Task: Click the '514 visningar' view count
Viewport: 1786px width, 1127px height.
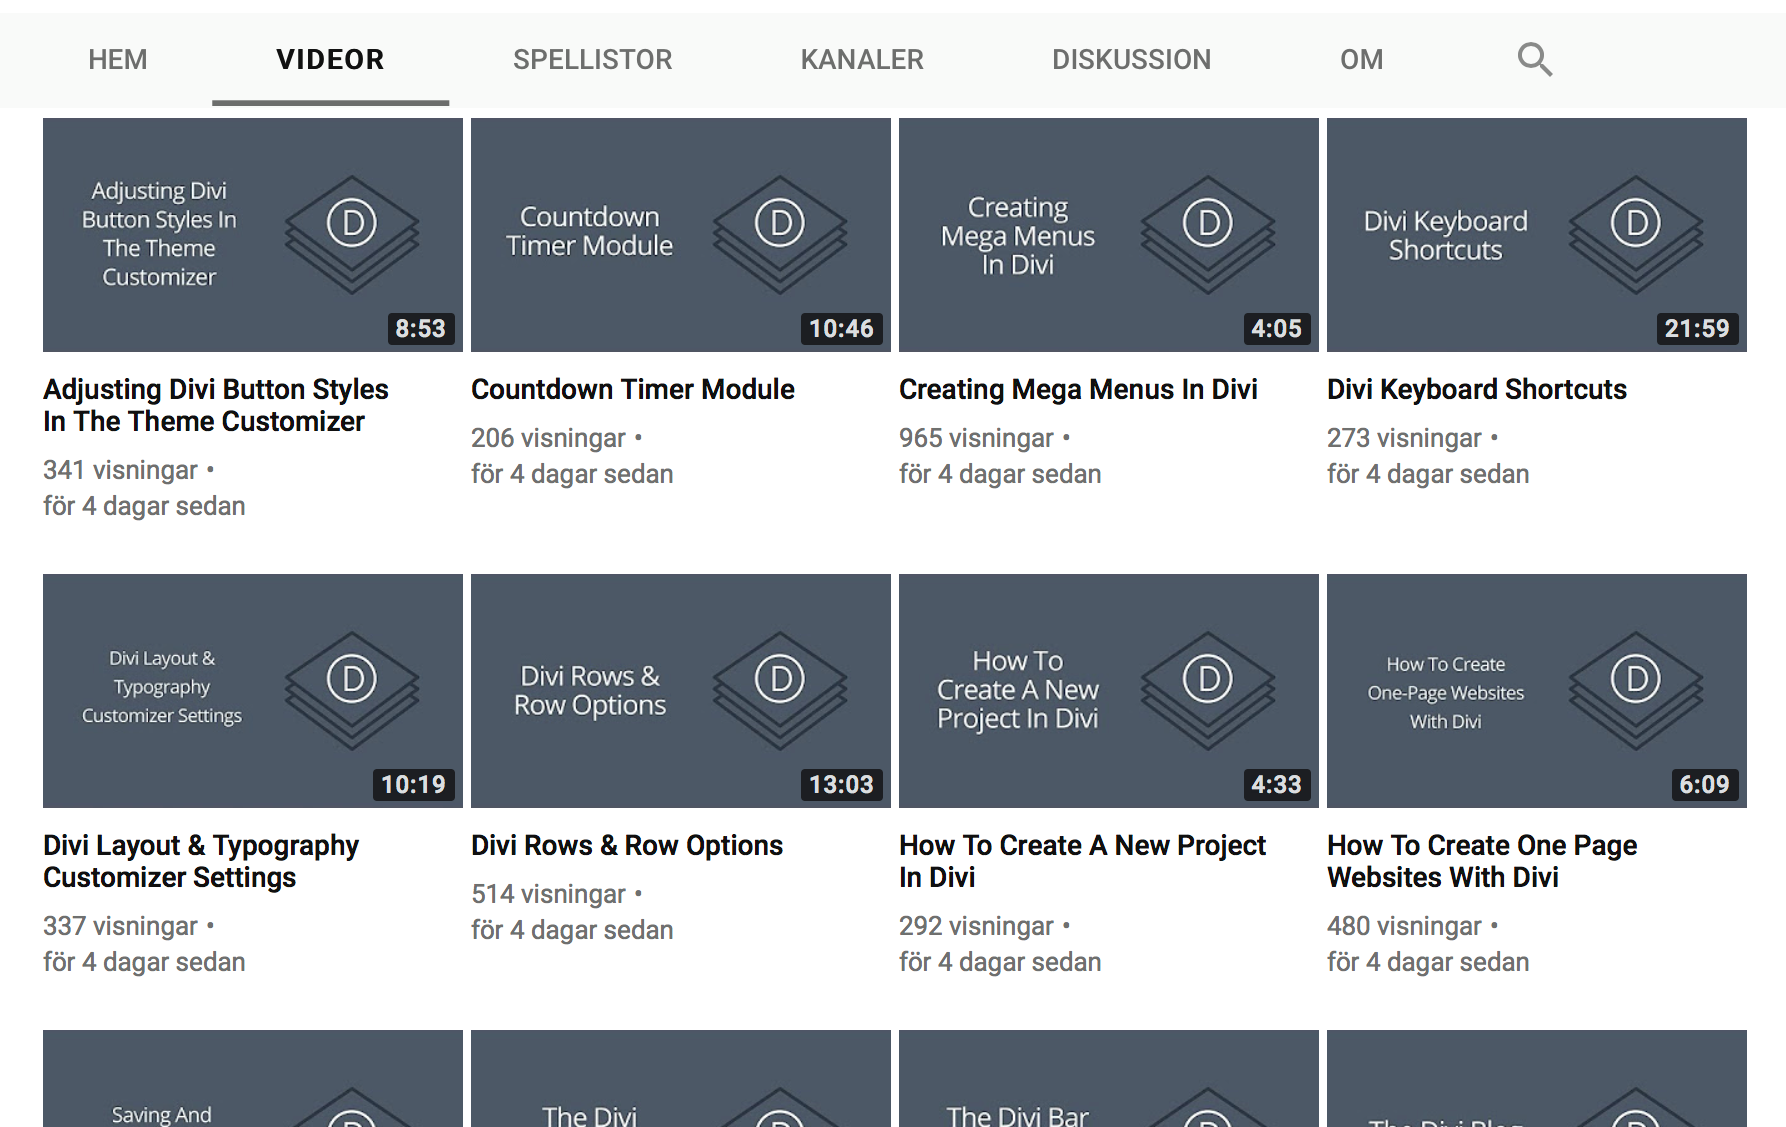Action: pos(548,894)
